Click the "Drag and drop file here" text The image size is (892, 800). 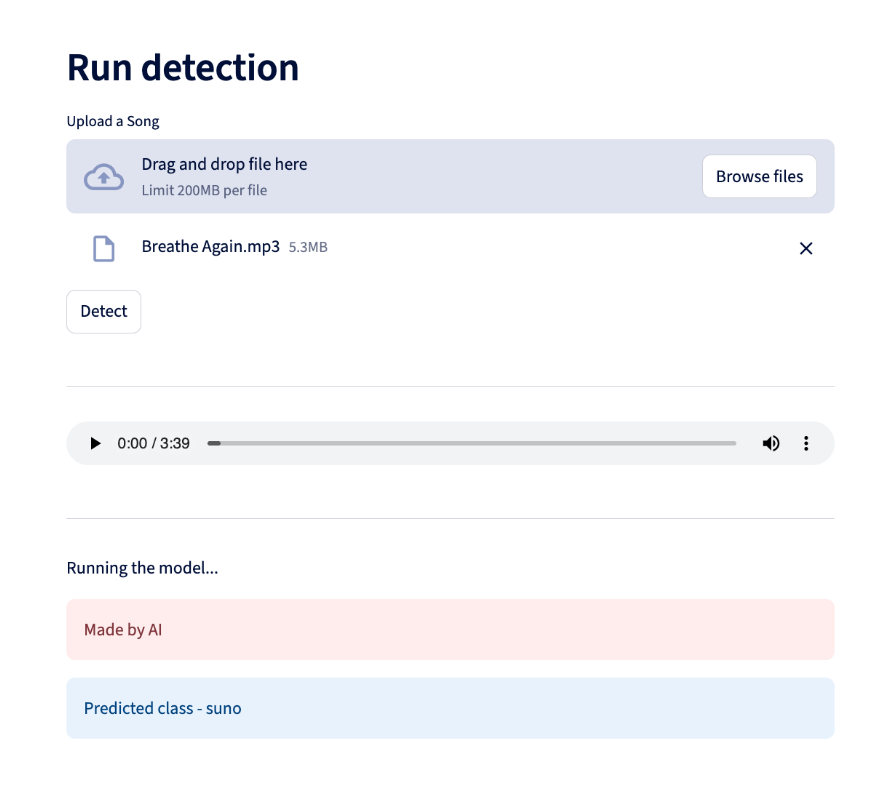(x=224, y=164)
